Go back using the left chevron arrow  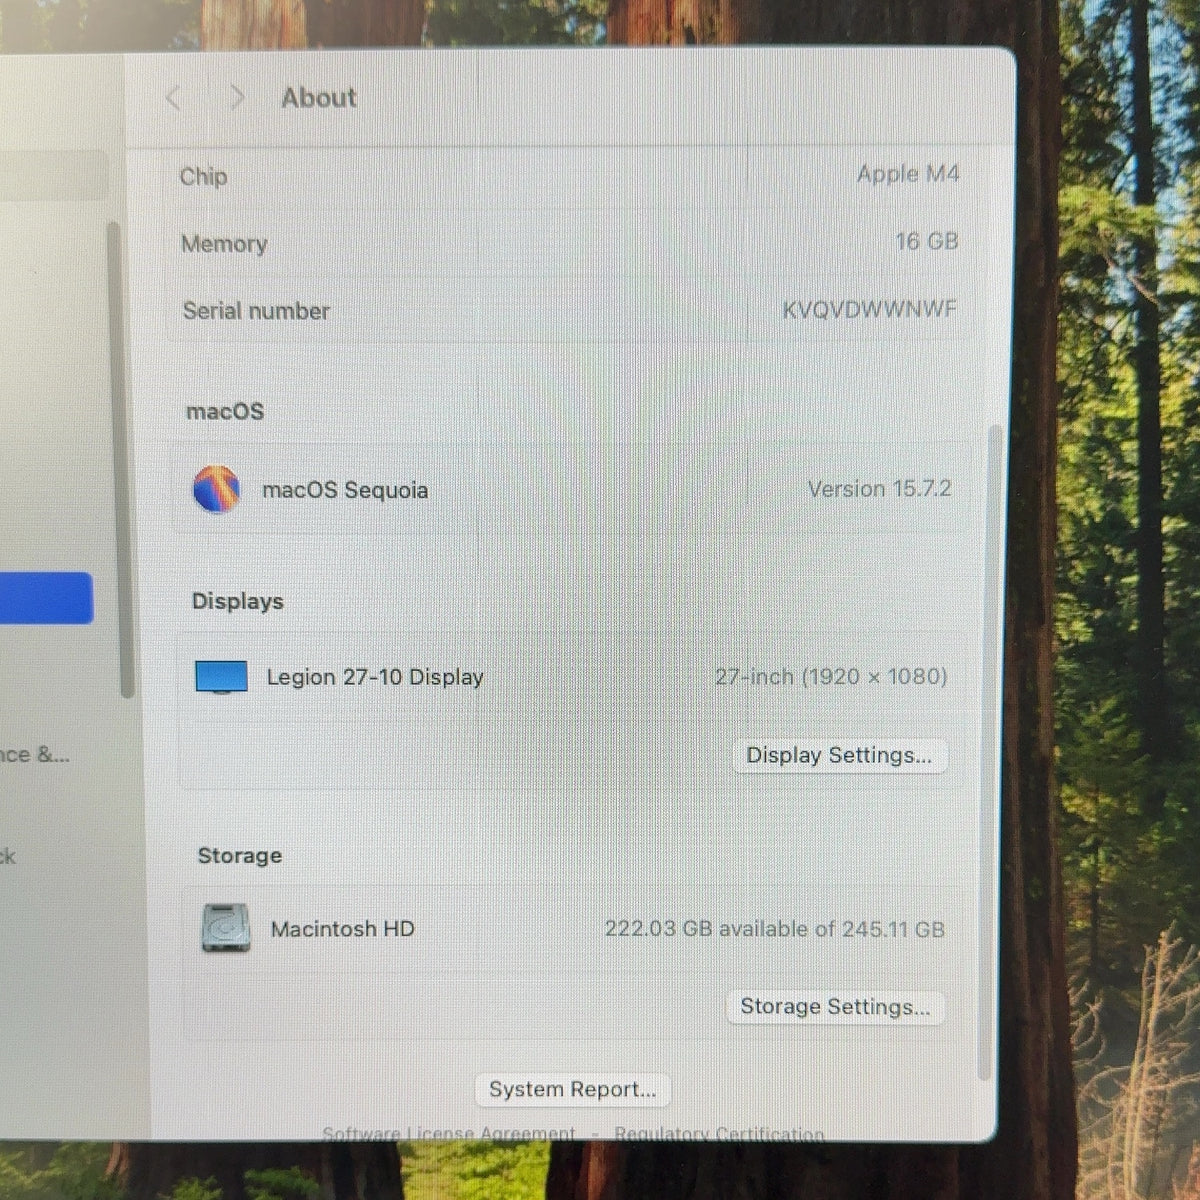(173, 98)
